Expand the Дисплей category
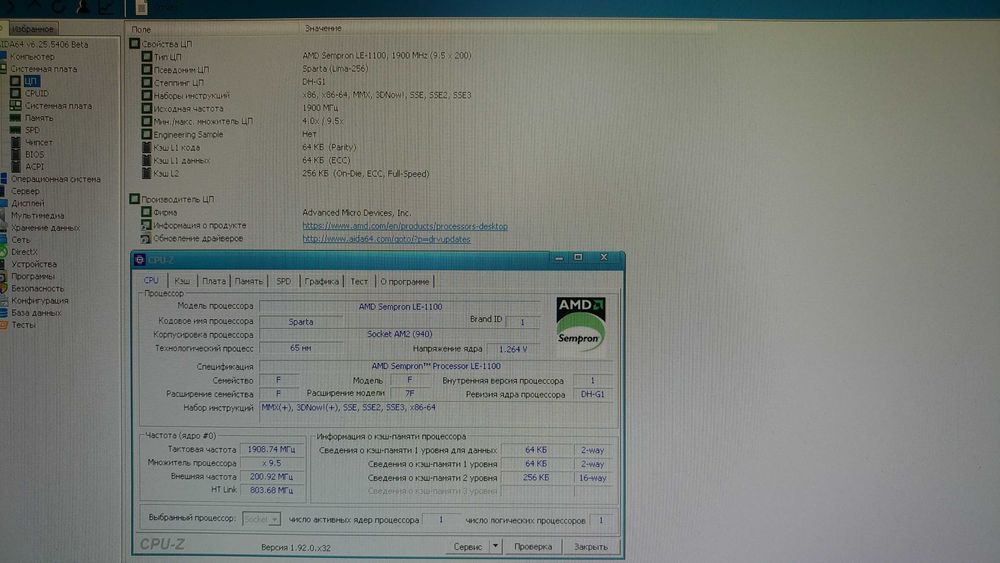This screenshot has width=1000, height=563. pos(27,203)
